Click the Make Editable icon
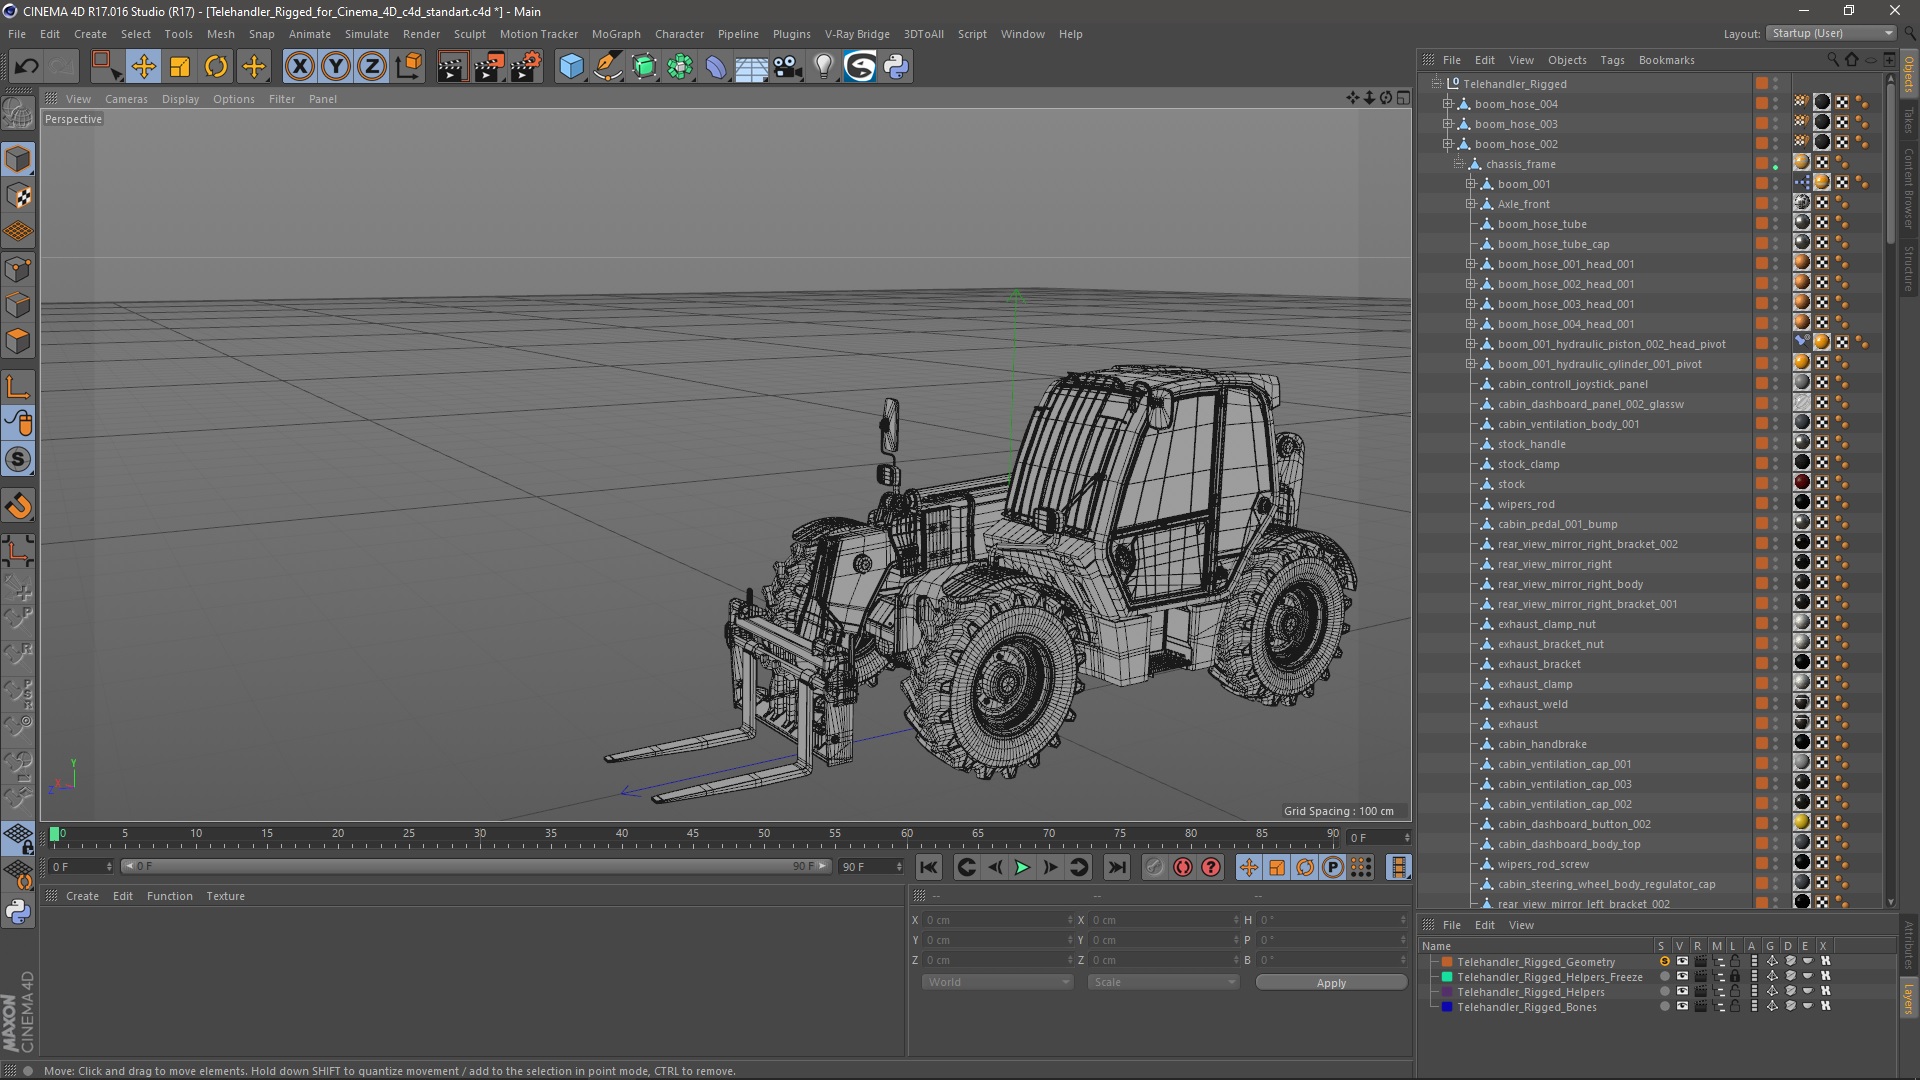The width and height of the screenshot is (1920, 1080). coord(18,113)
